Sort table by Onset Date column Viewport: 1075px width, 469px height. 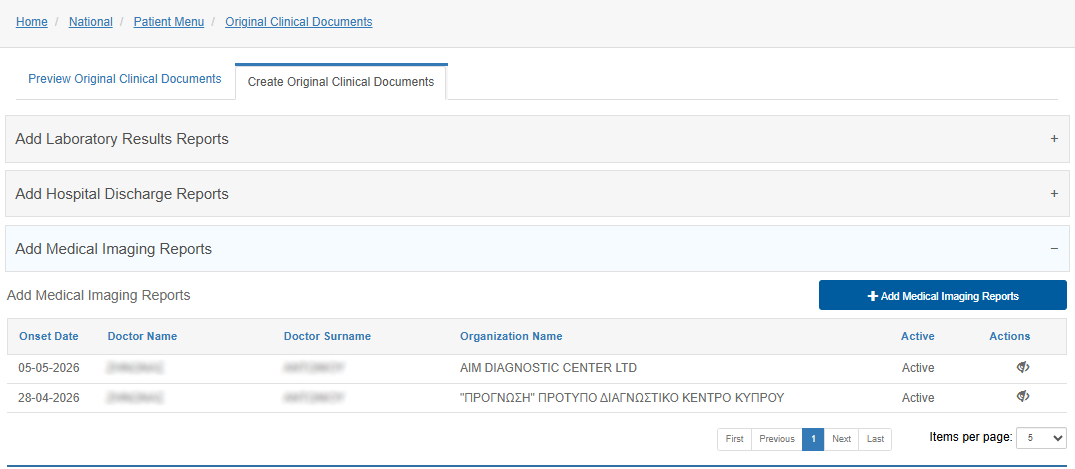(x=49, y=336)
